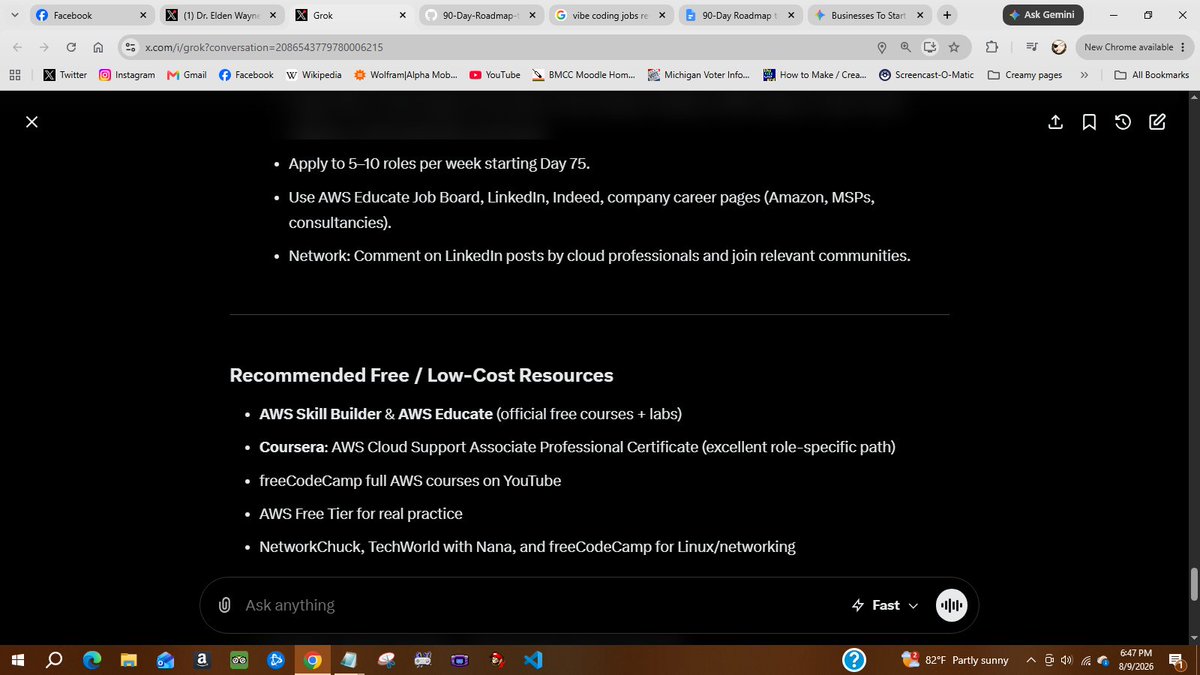Click the site information icon in the address bar
The width and height of the screenshot is (1200, 675).
click(129, 47)
